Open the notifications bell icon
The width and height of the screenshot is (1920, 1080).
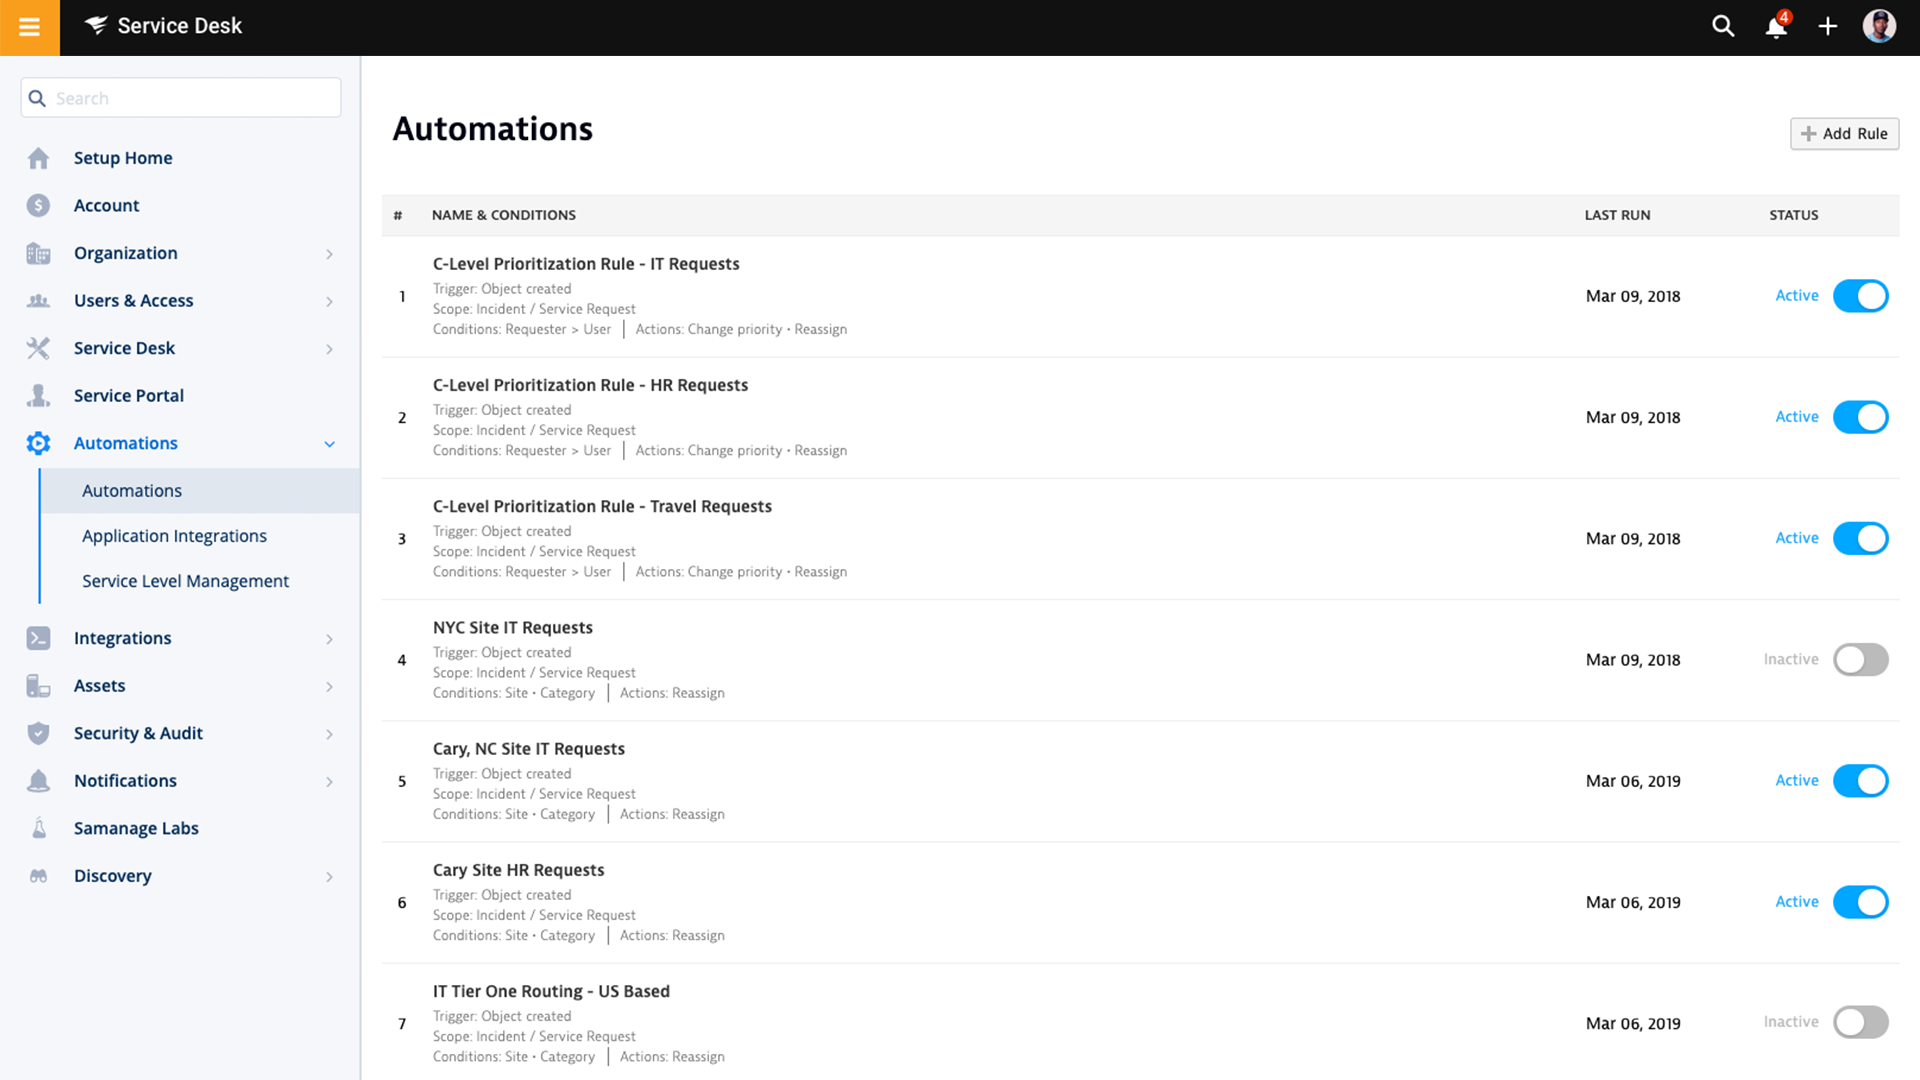pyautogui.click(x=1776, y=27)
